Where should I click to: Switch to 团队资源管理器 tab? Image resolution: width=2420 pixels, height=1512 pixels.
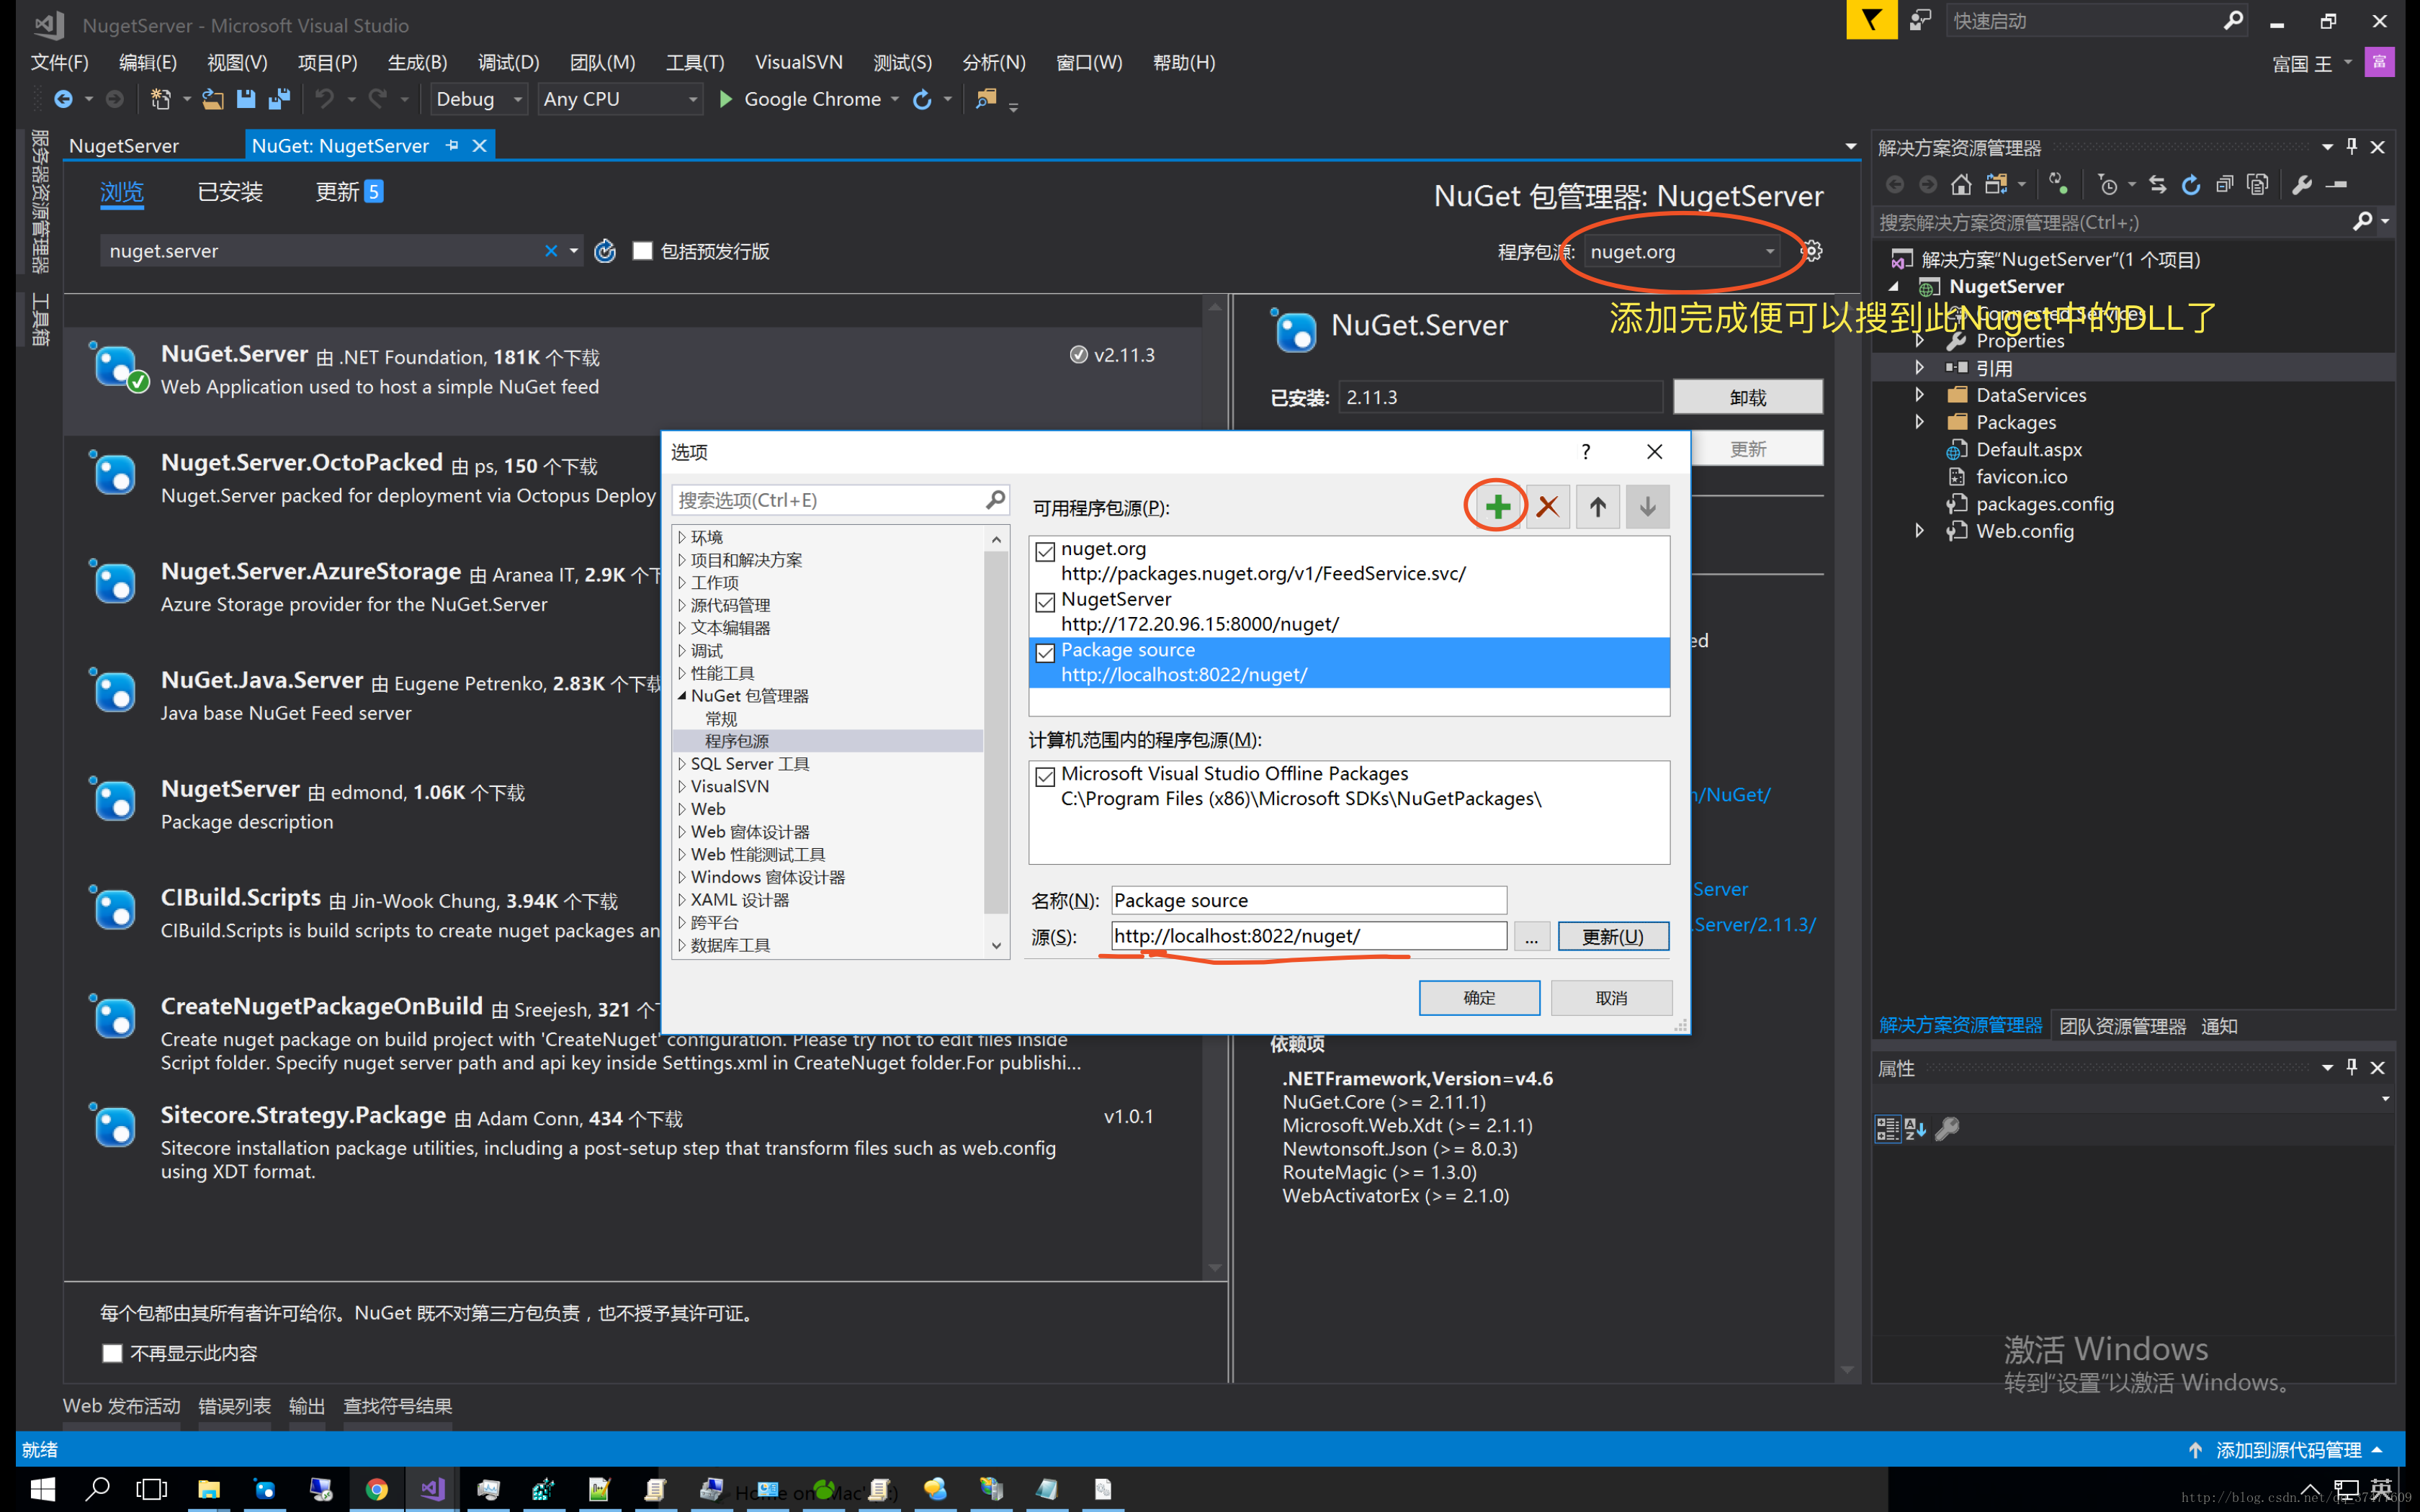pyautogui.click(x=2122, y=1026)
